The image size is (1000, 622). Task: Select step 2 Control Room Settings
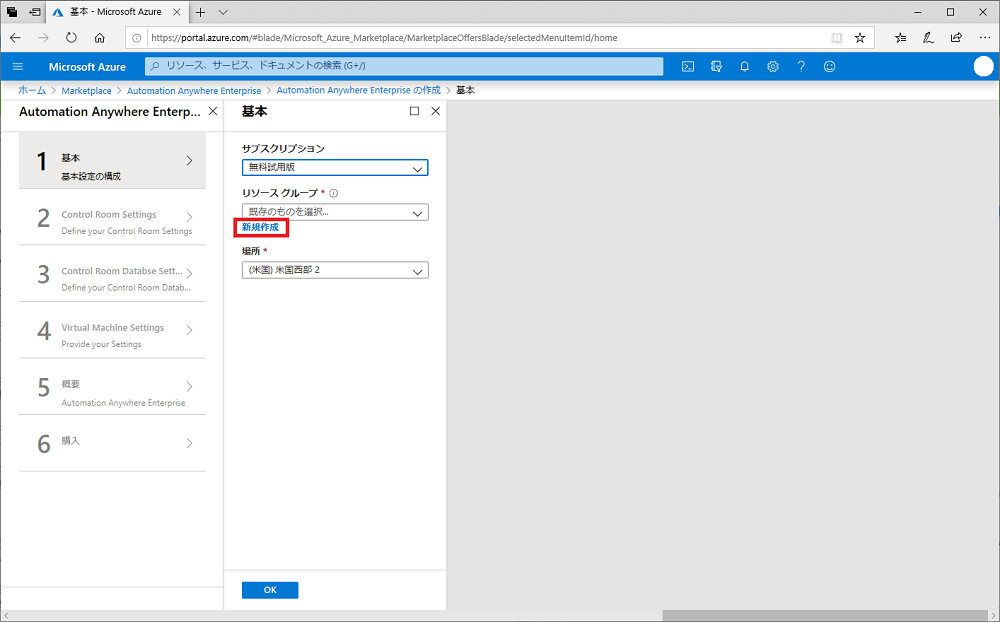pos(112,217)
